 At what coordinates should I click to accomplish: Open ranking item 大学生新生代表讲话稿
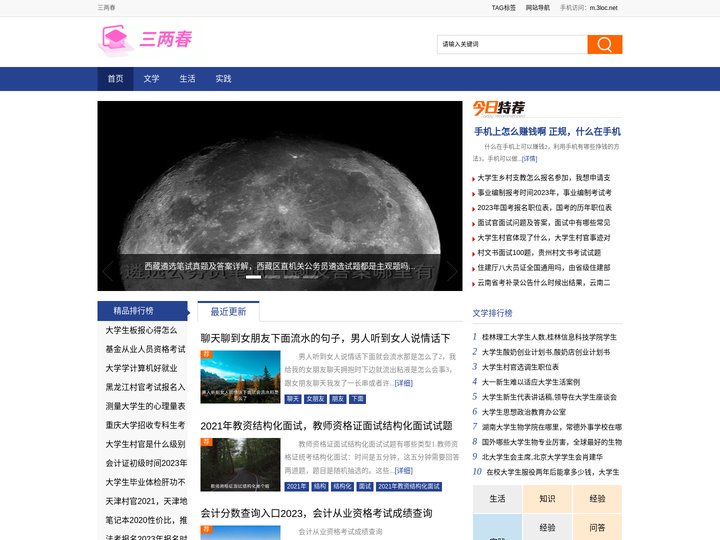click(x=549, y=397)
